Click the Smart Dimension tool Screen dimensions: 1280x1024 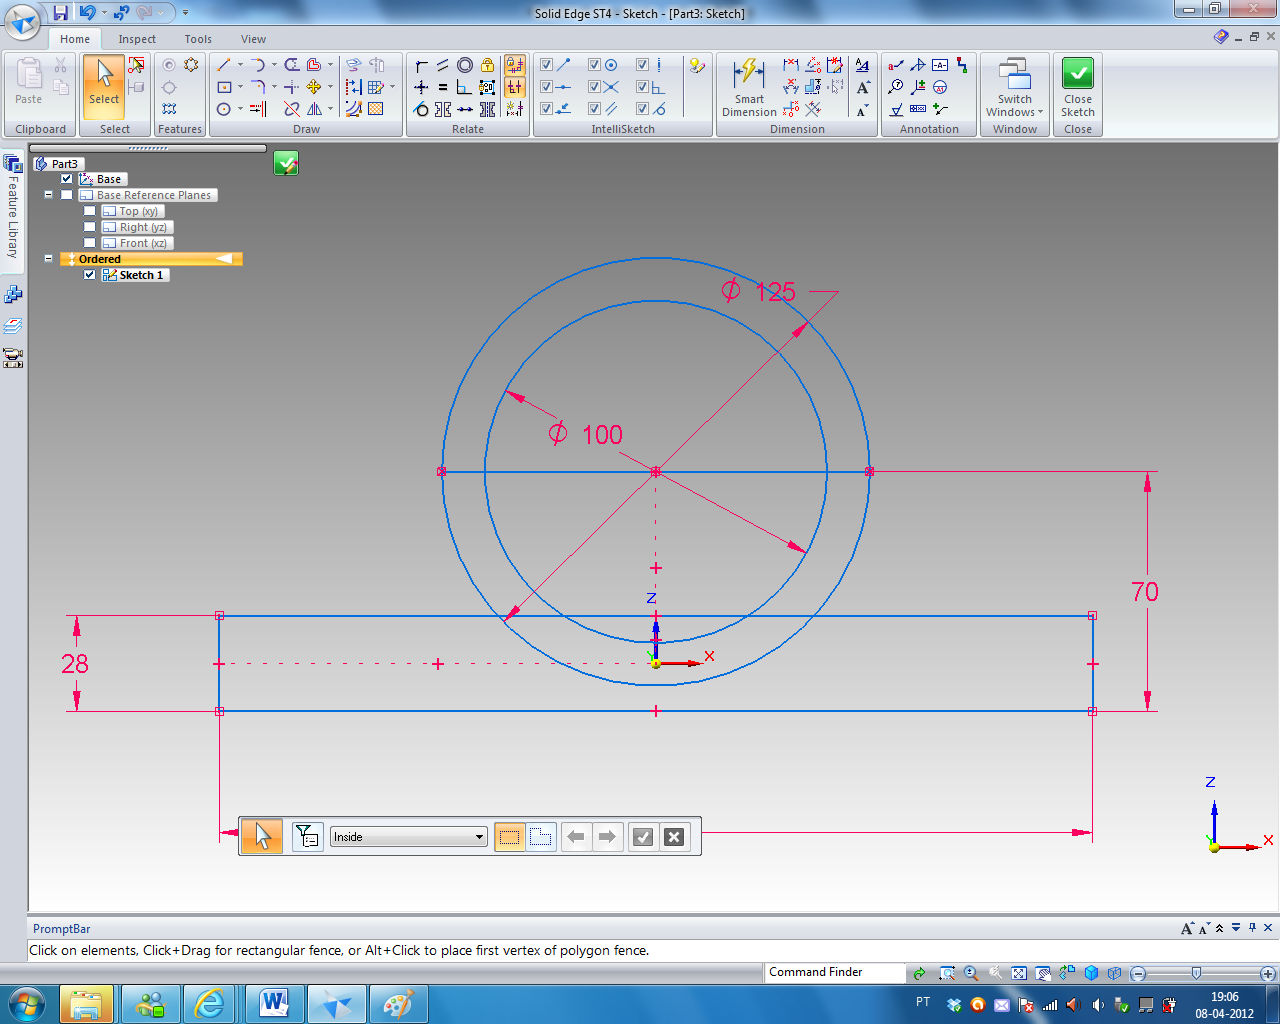point(749,86)
